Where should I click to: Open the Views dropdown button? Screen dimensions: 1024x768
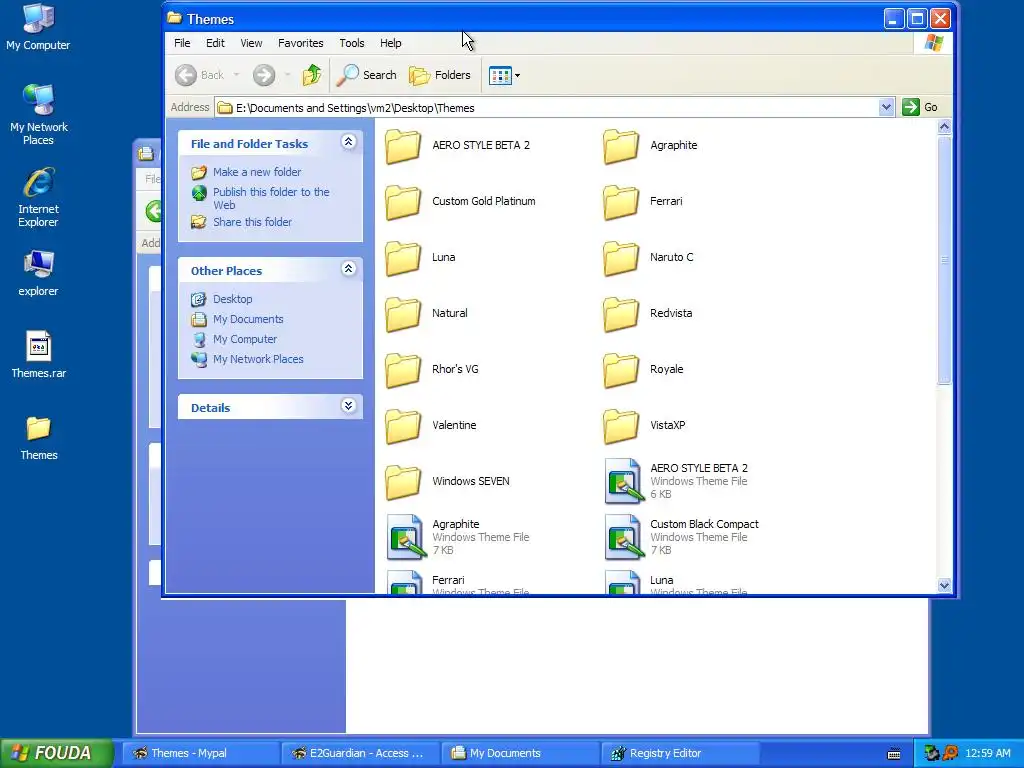click(504, 75)
